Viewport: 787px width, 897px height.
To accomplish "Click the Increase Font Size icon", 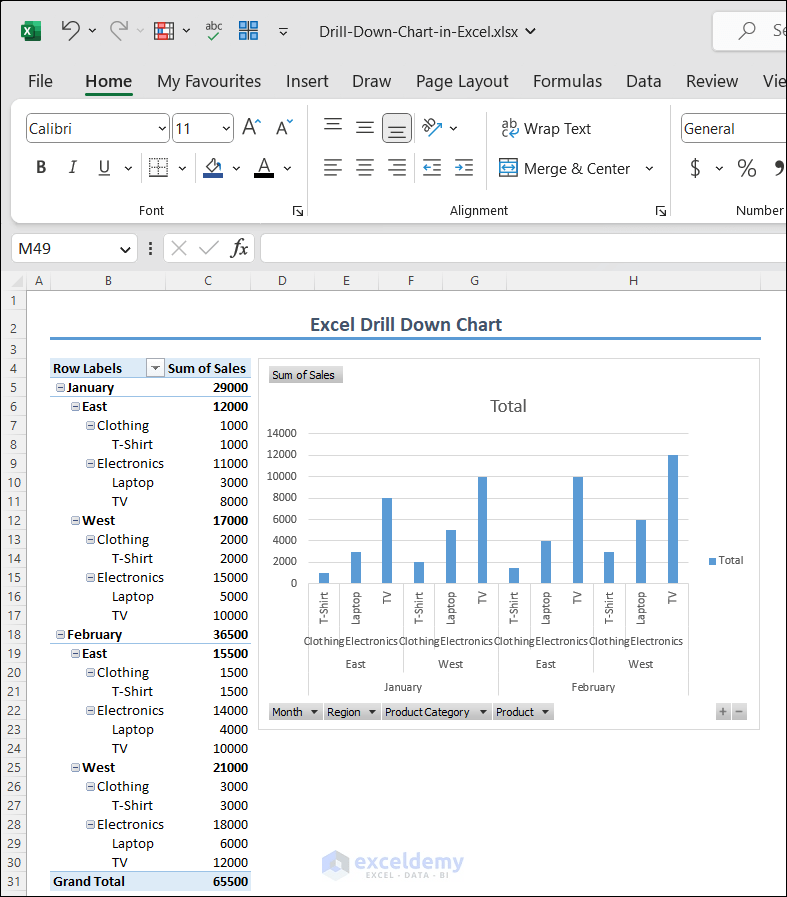I will coord(251,127).
